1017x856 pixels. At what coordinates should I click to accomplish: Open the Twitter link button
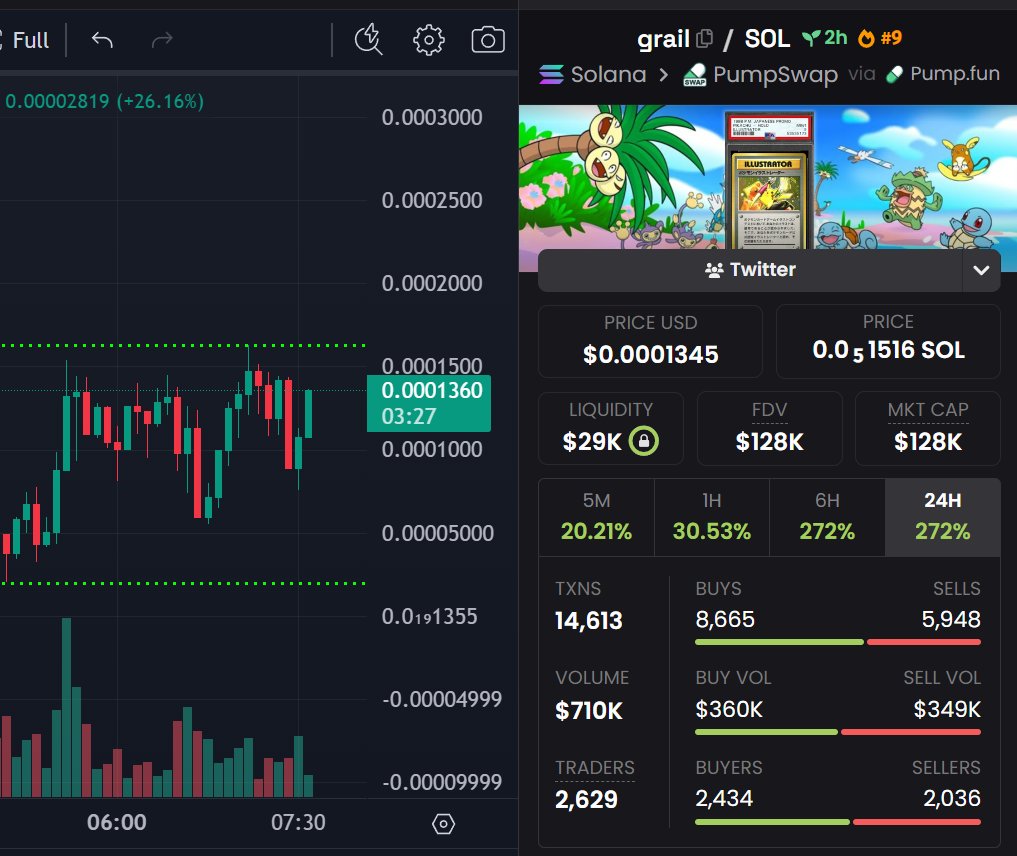pos(750,270)
